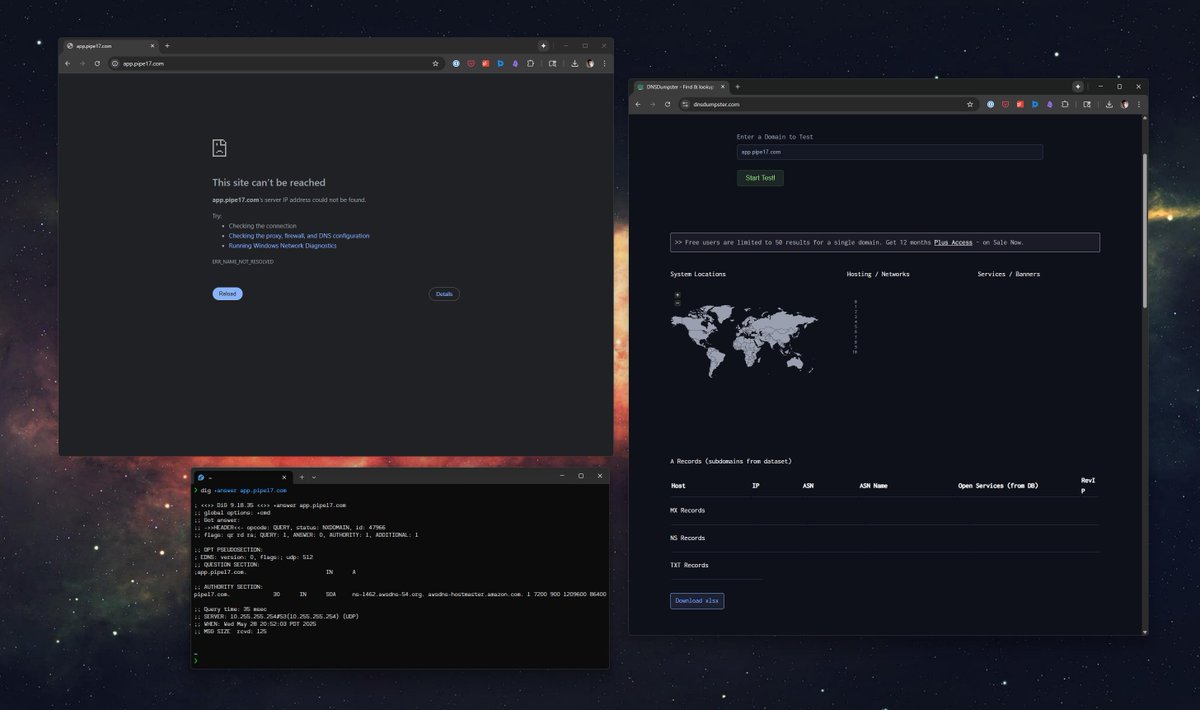Click Gemini sparkle button in app.pipe17.com window

(543, 45)
